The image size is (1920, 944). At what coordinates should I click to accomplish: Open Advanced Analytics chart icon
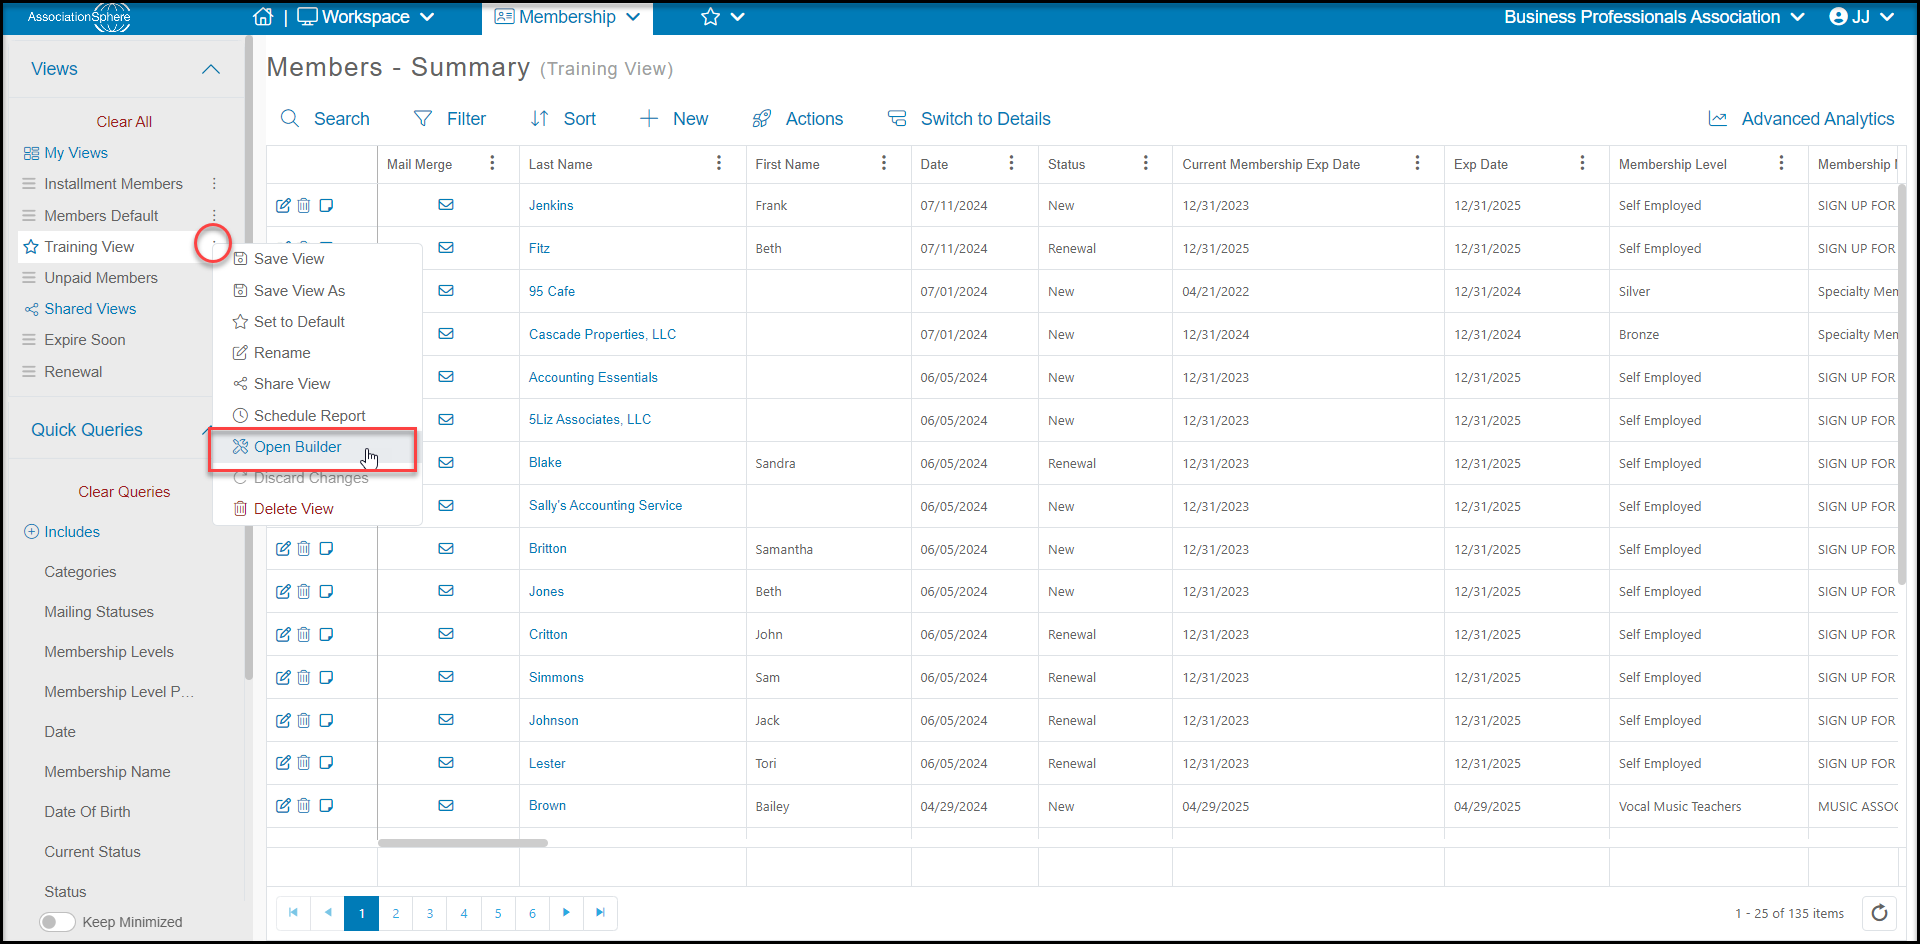(1718, 119)
